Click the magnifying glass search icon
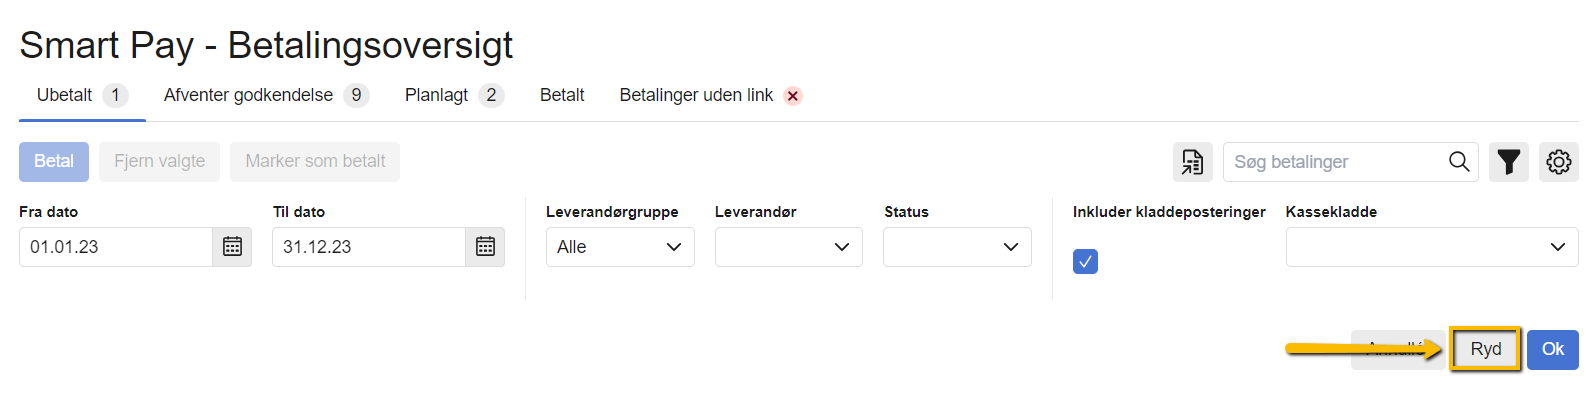 (1459, 162)
